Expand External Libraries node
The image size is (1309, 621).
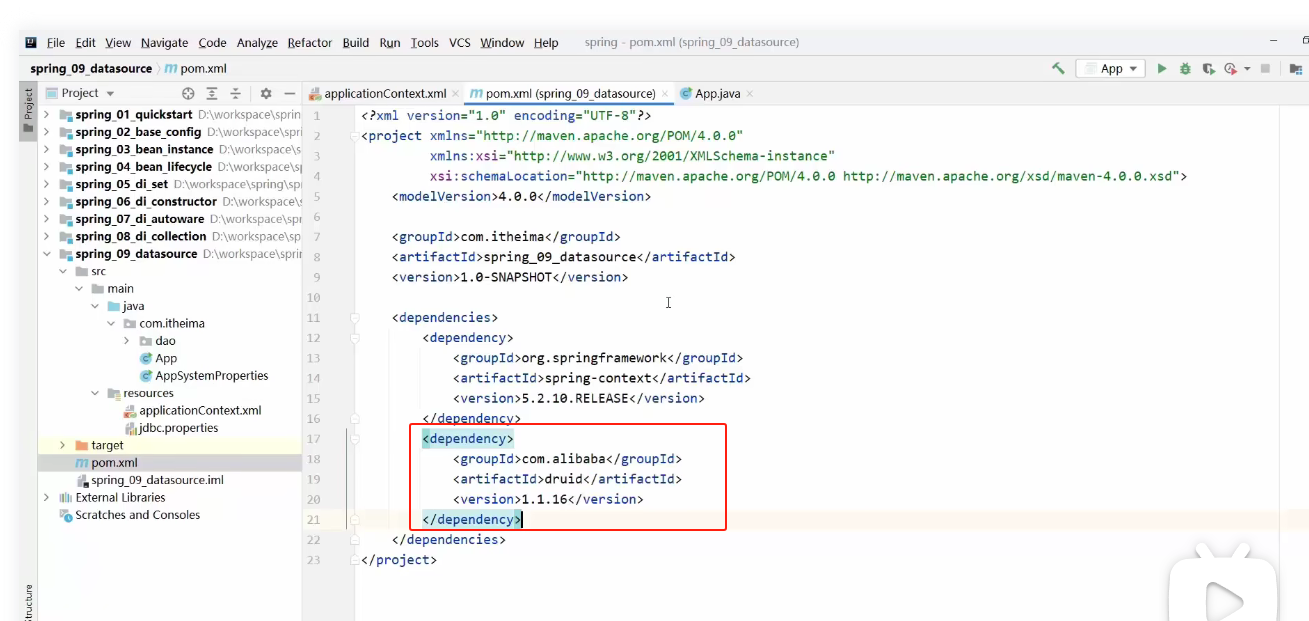(x=46, y=498)
